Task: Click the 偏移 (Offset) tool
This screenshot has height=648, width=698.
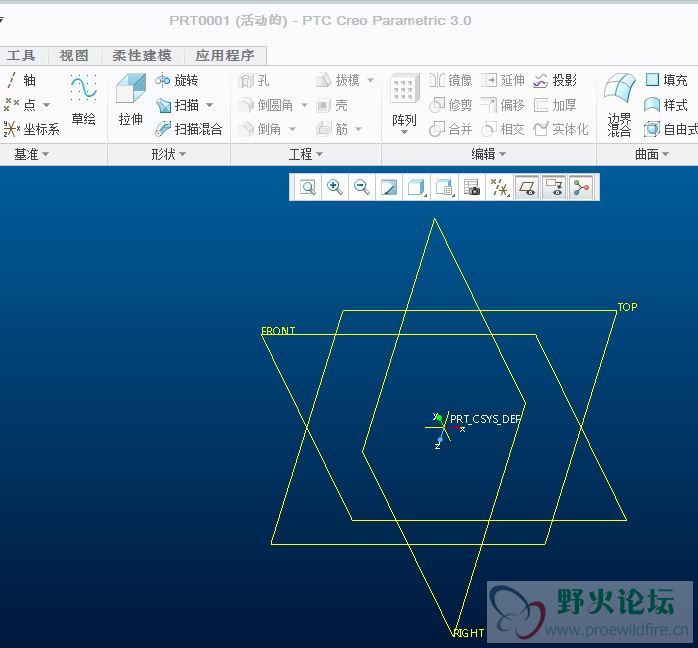Action: click(503, 105)
